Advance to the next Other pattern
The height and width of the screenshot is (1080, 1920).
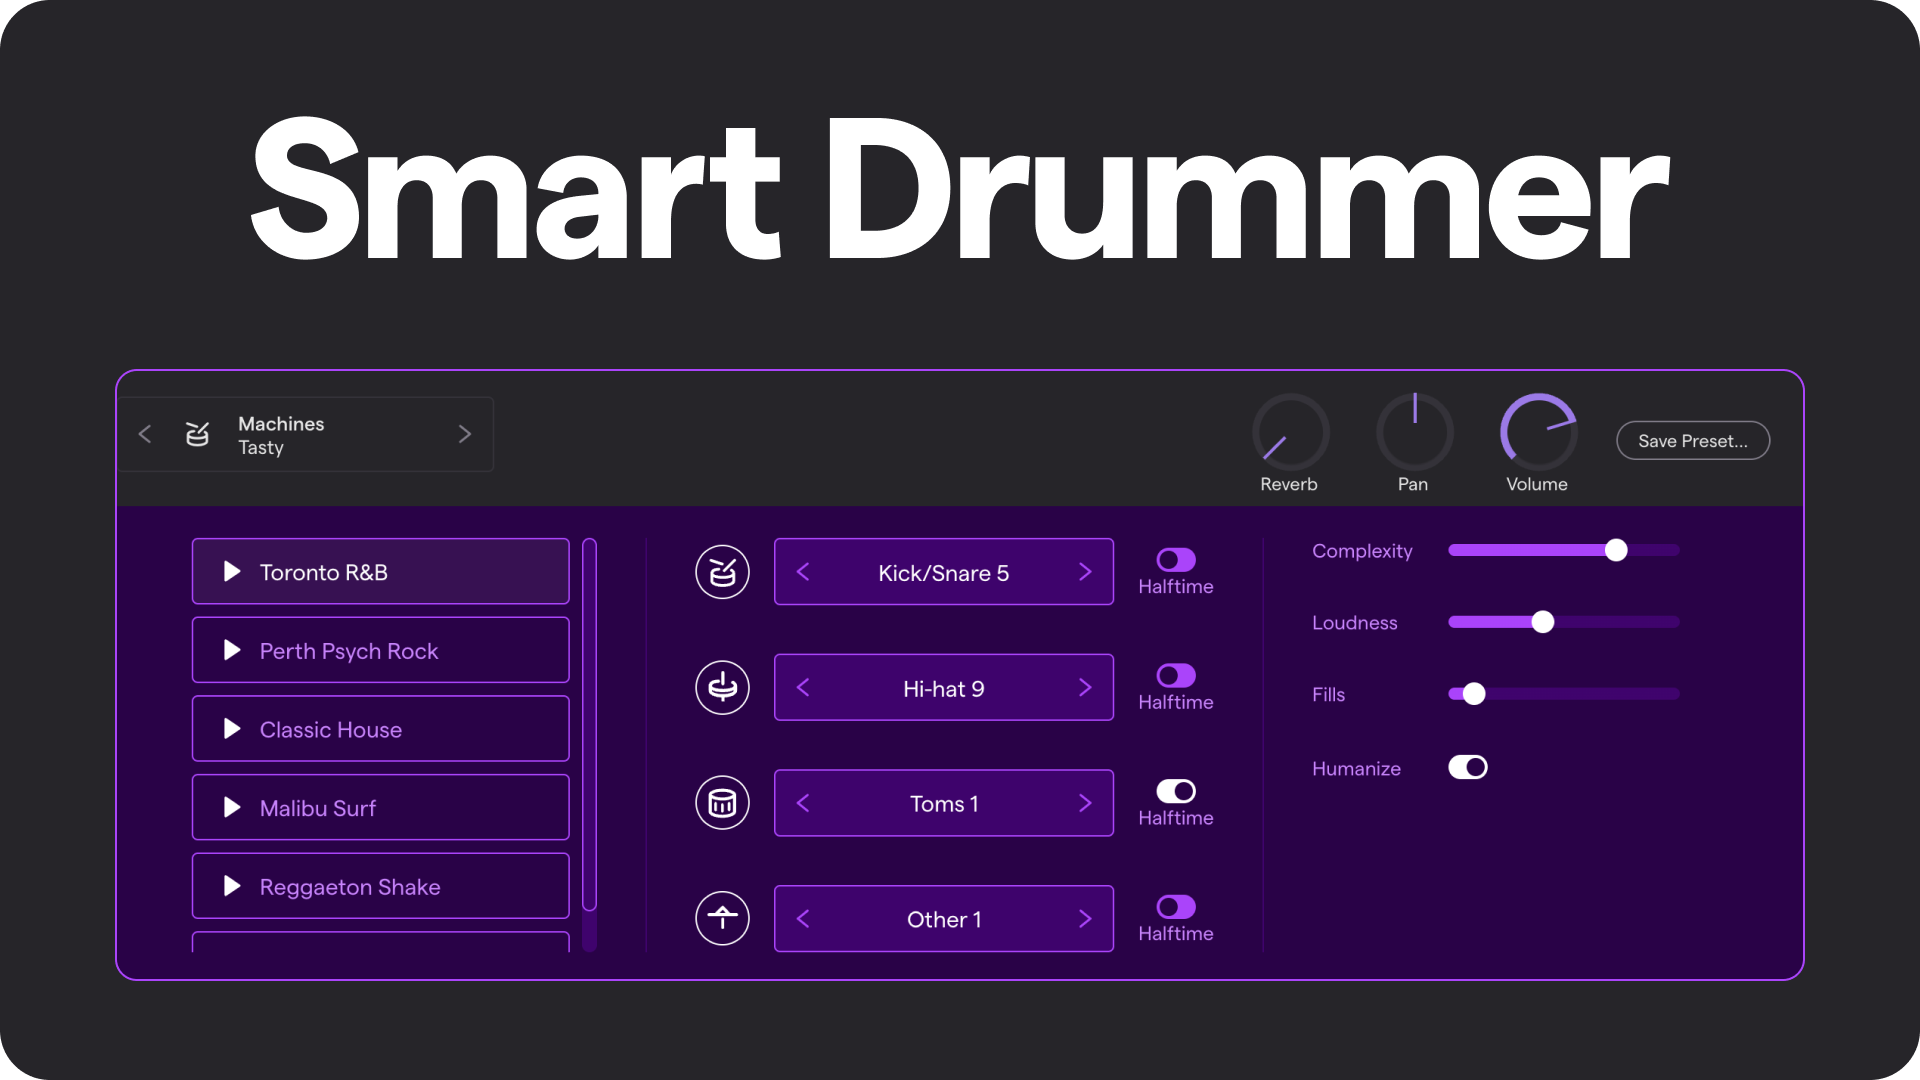[x=1086, y=918]
